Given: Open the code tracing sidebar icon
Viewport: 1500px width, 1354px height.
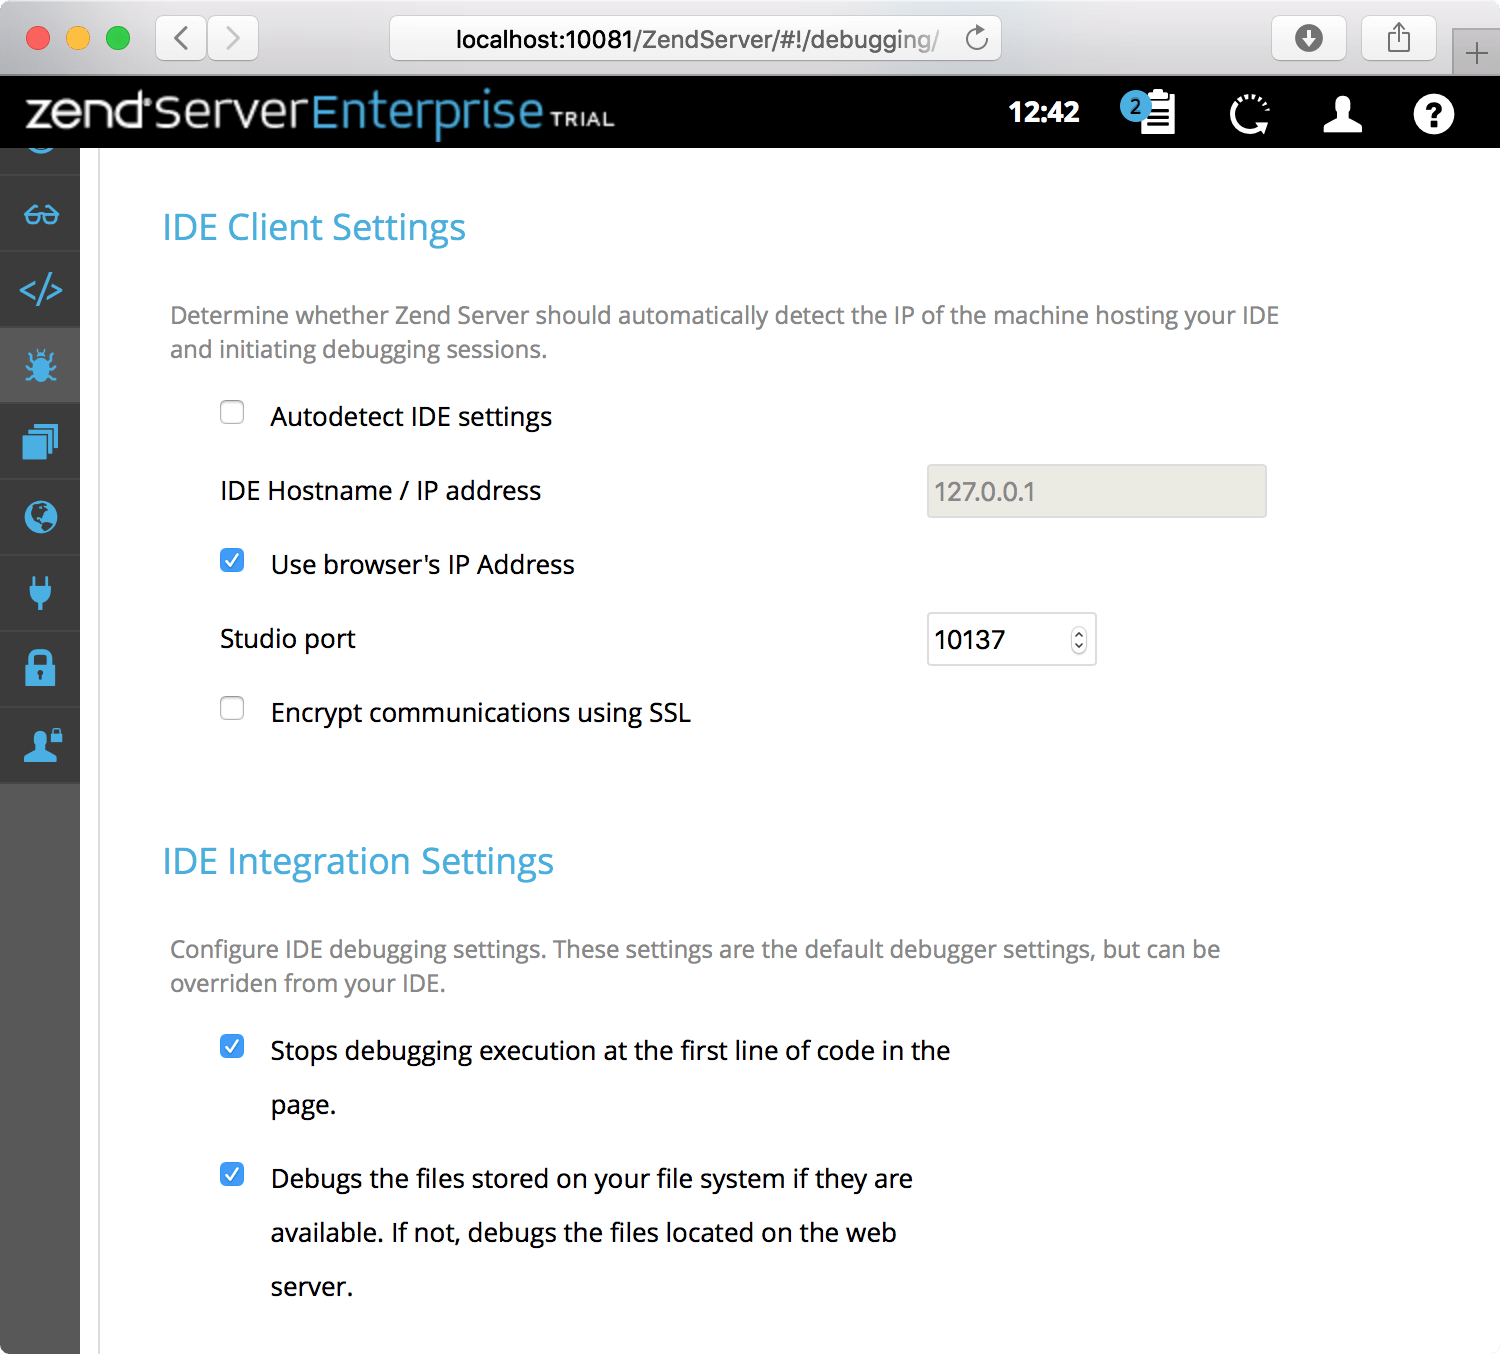Looking at the screenshot, I should 41,290.
